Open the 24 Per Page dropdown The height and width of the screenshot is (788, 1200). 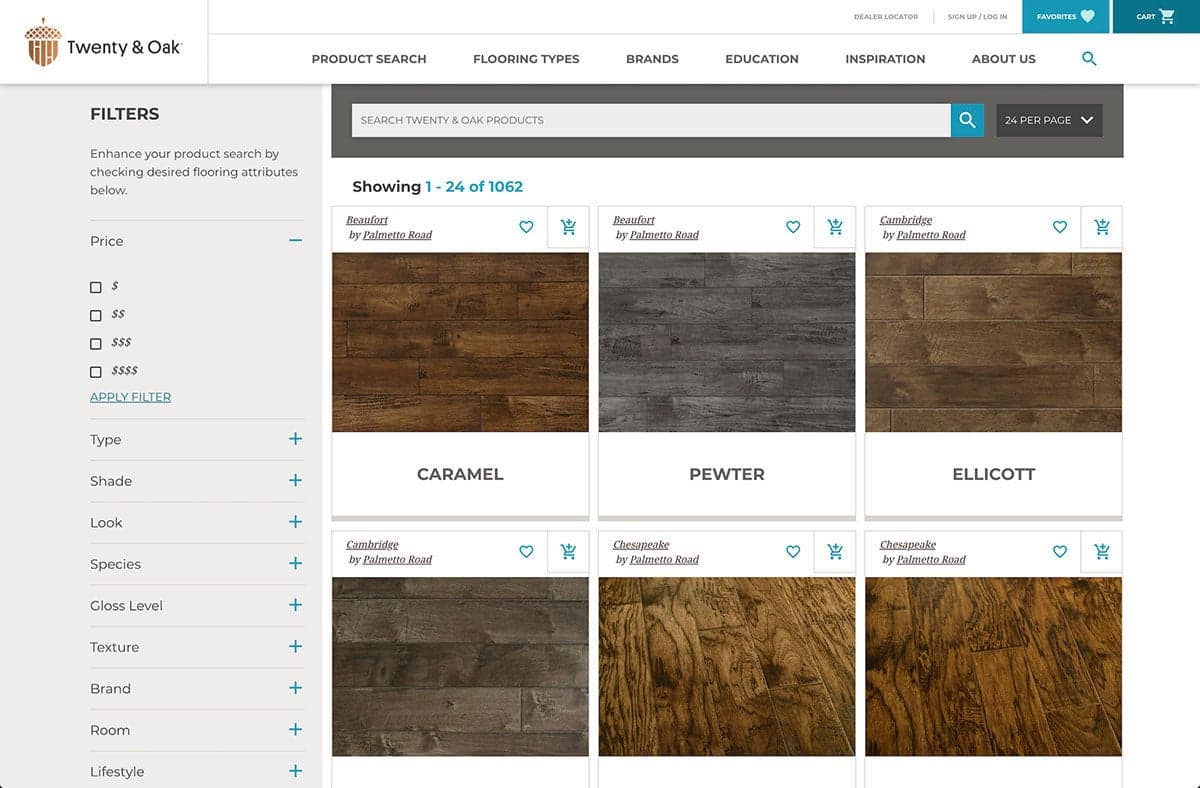1049,120
